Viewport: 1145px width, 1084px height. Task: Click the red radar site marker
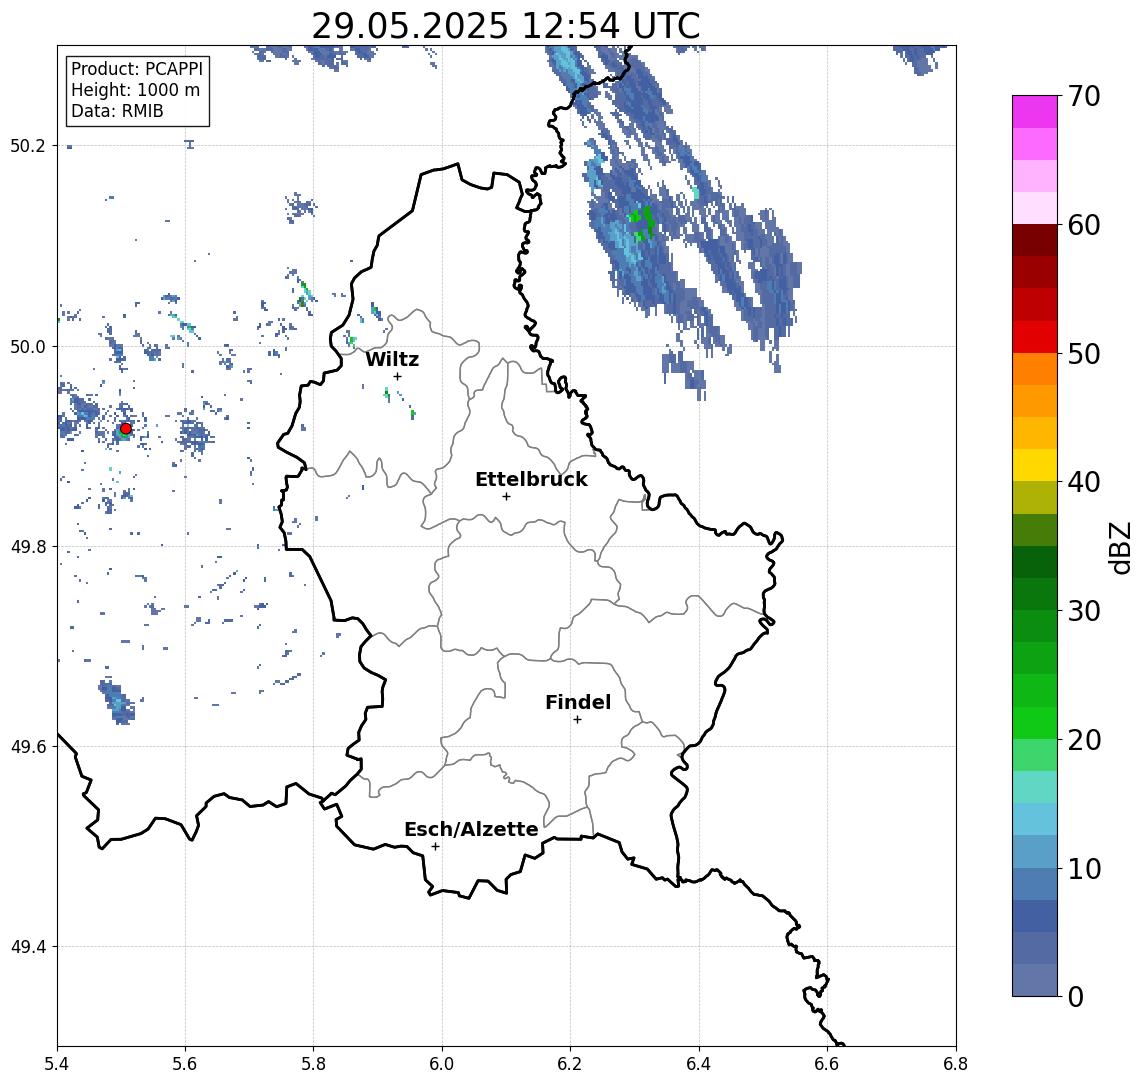pyautogui.click(x=126, y=429)
